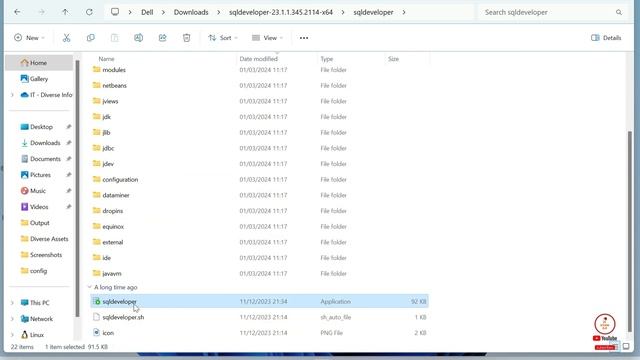Click the modules folder icon
Image resolution: width=640 pixels, height=360 pixels.
(x=96, y=69)
